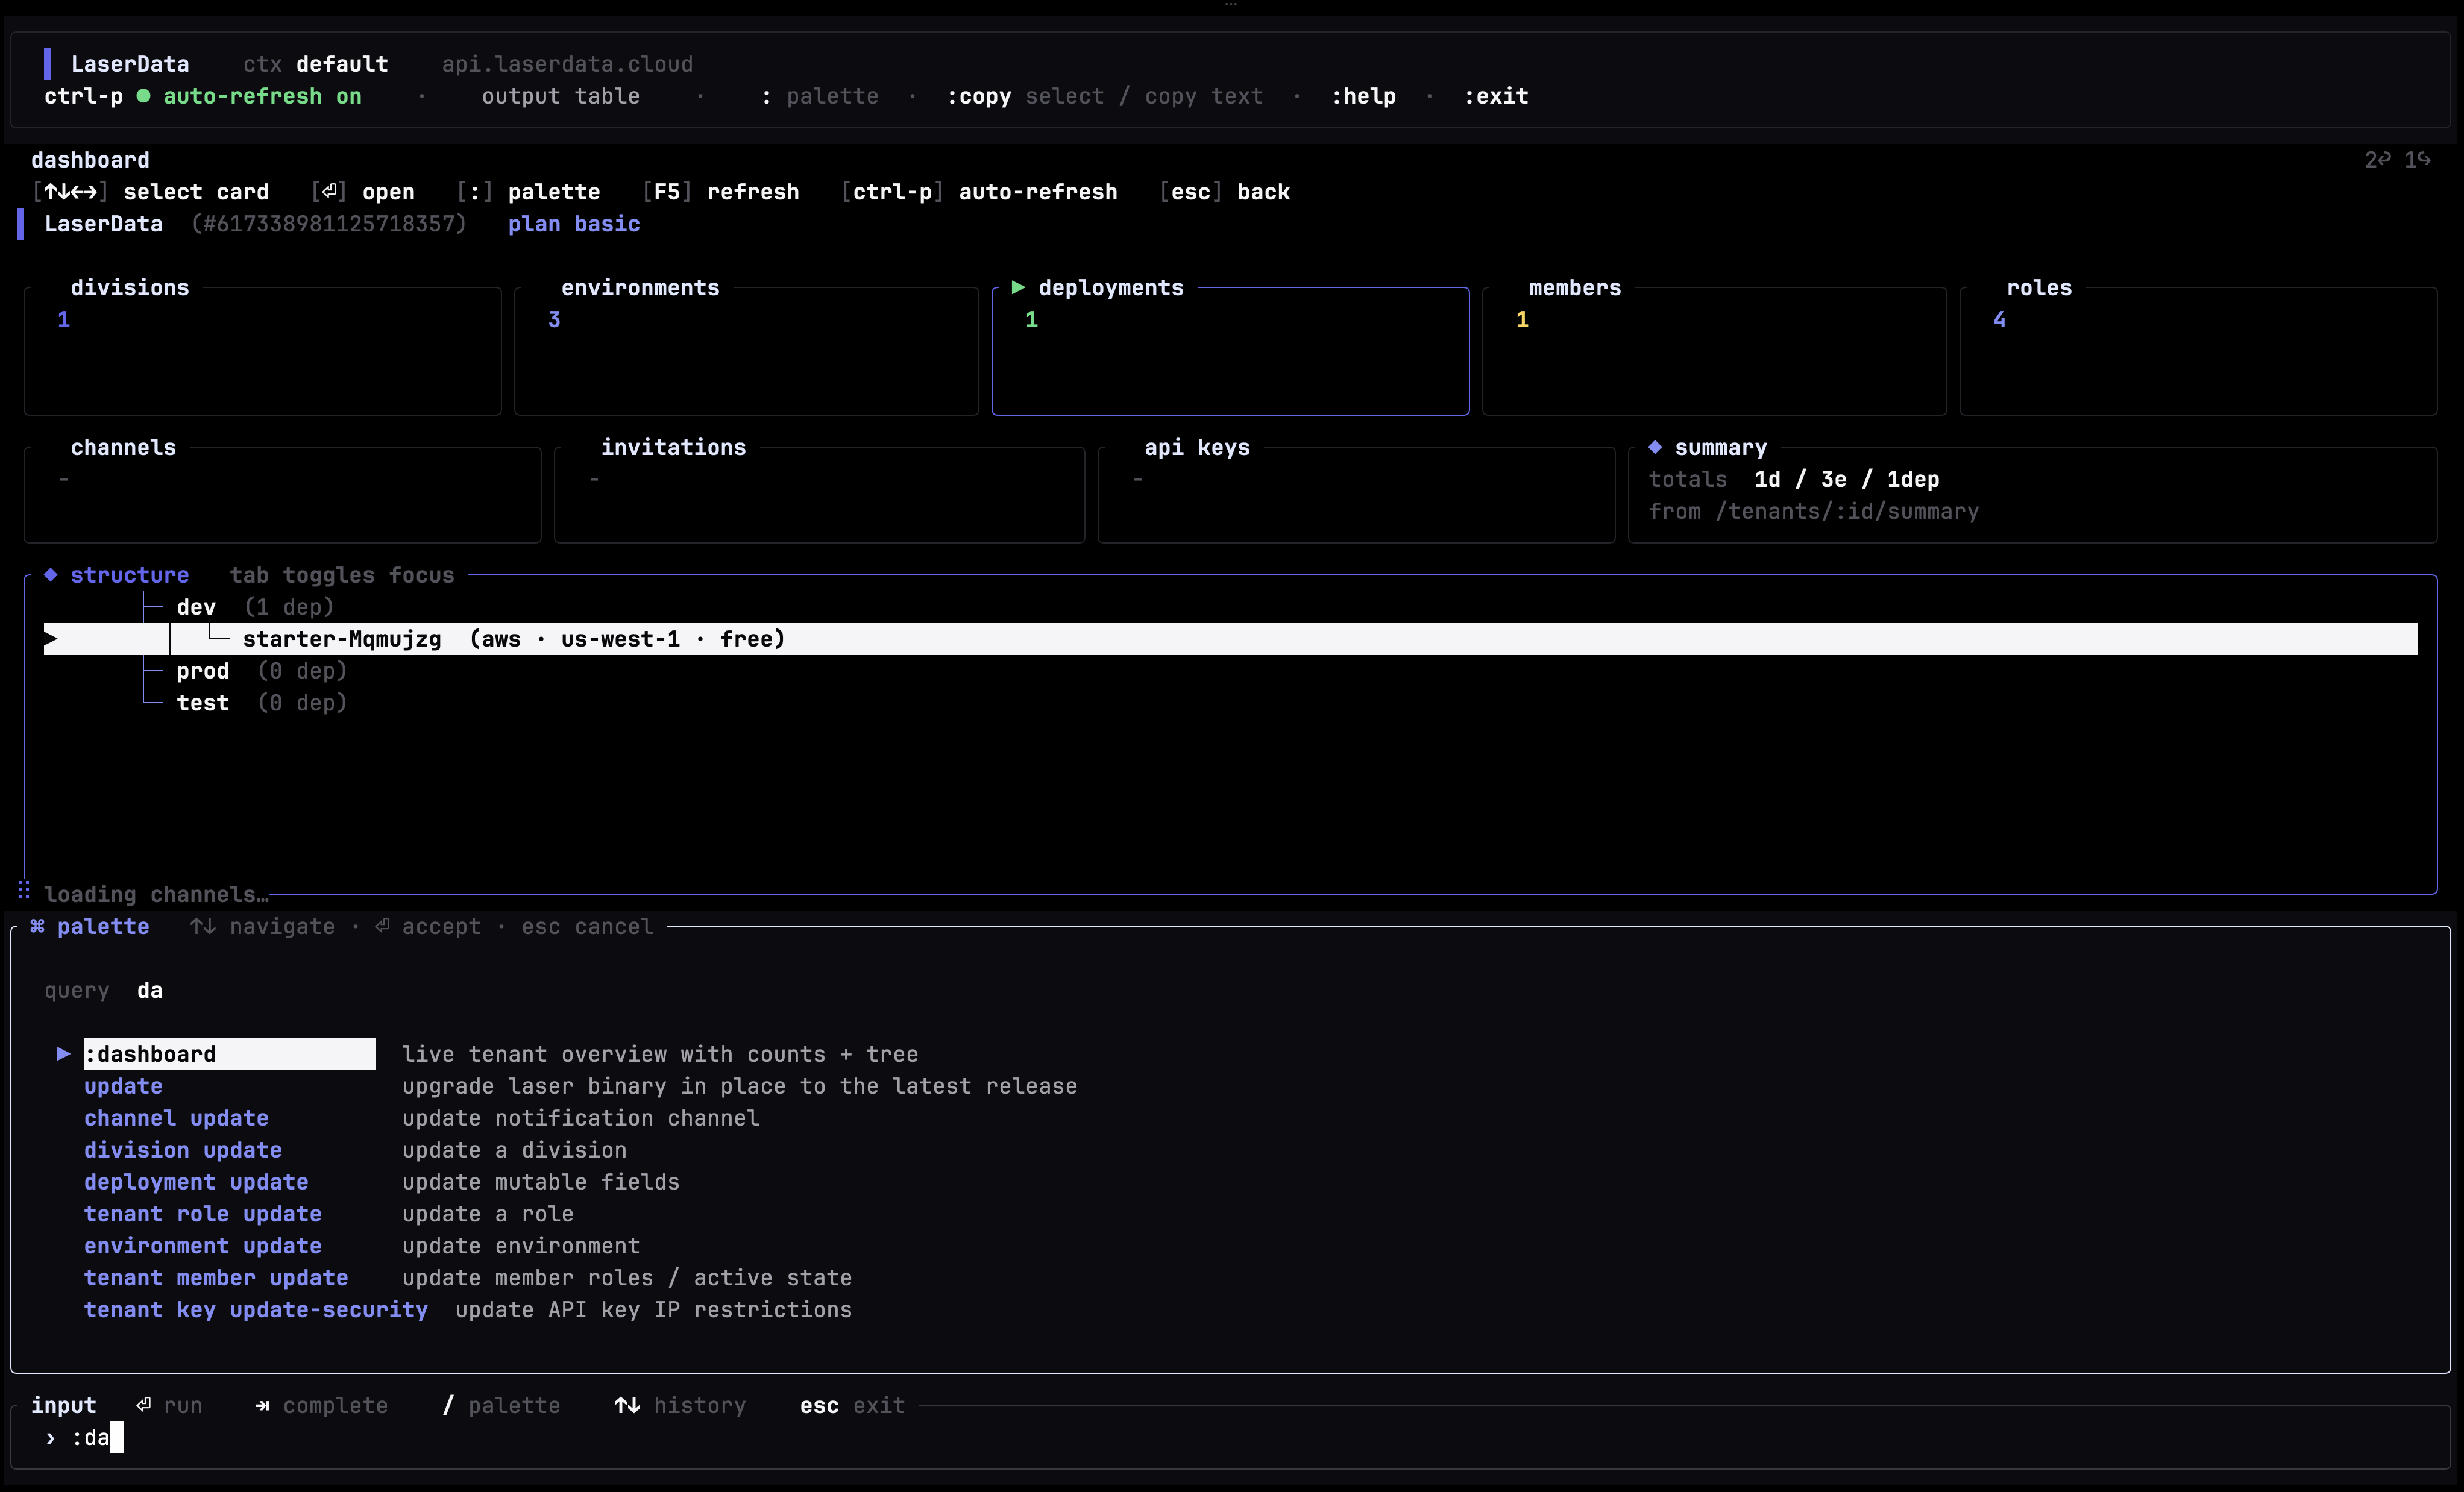This screenshot has width=2464, height=1492.
Task: Choose channel update command
Action: point(176,1118)
